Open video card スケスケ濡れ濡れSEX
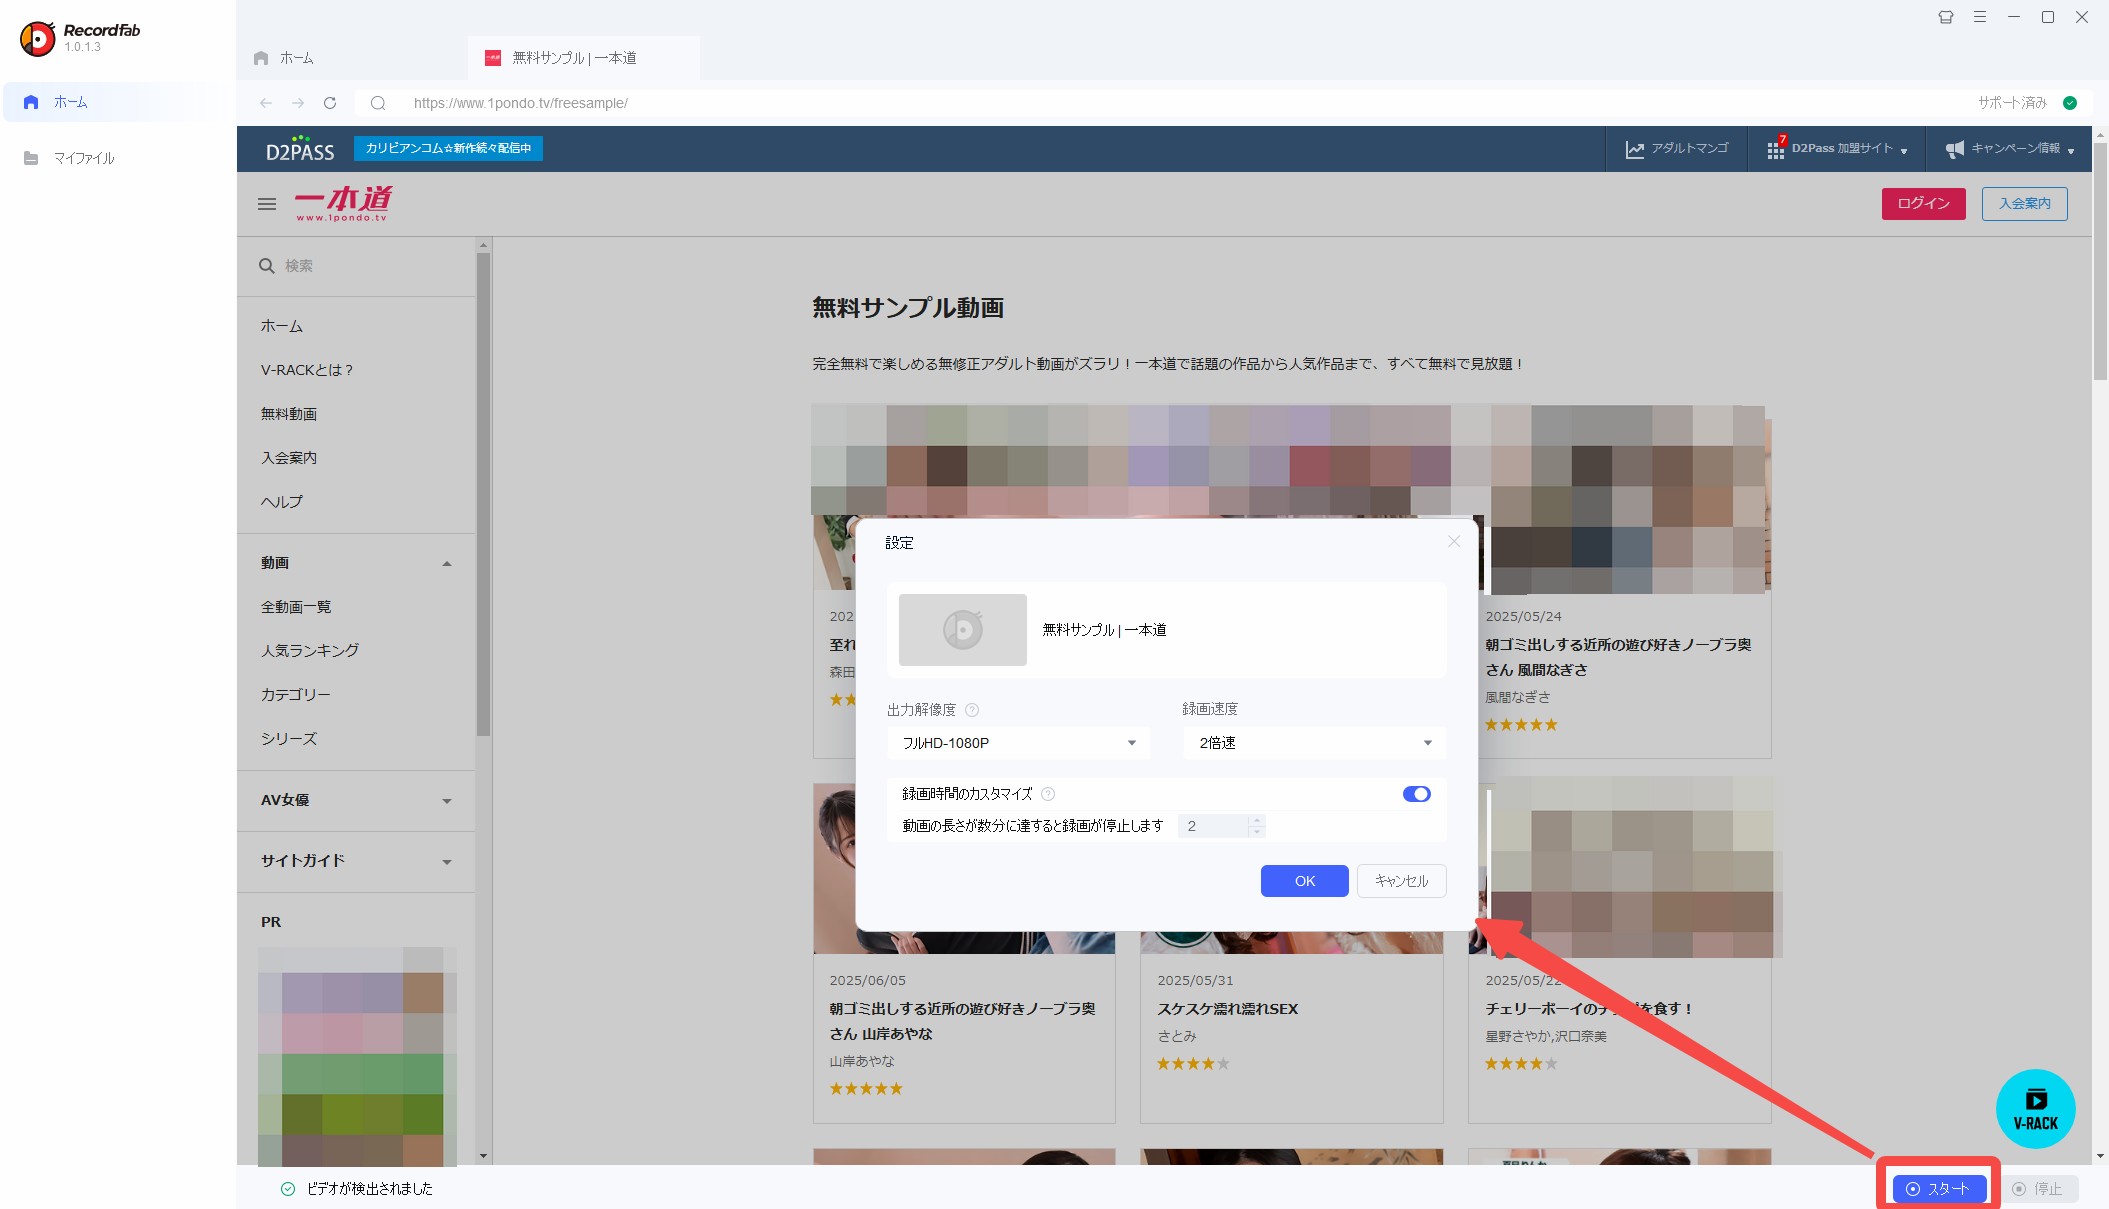Image resolution: width=2109 pixels, height=1209 pixels. [x=1227, y=1009]
